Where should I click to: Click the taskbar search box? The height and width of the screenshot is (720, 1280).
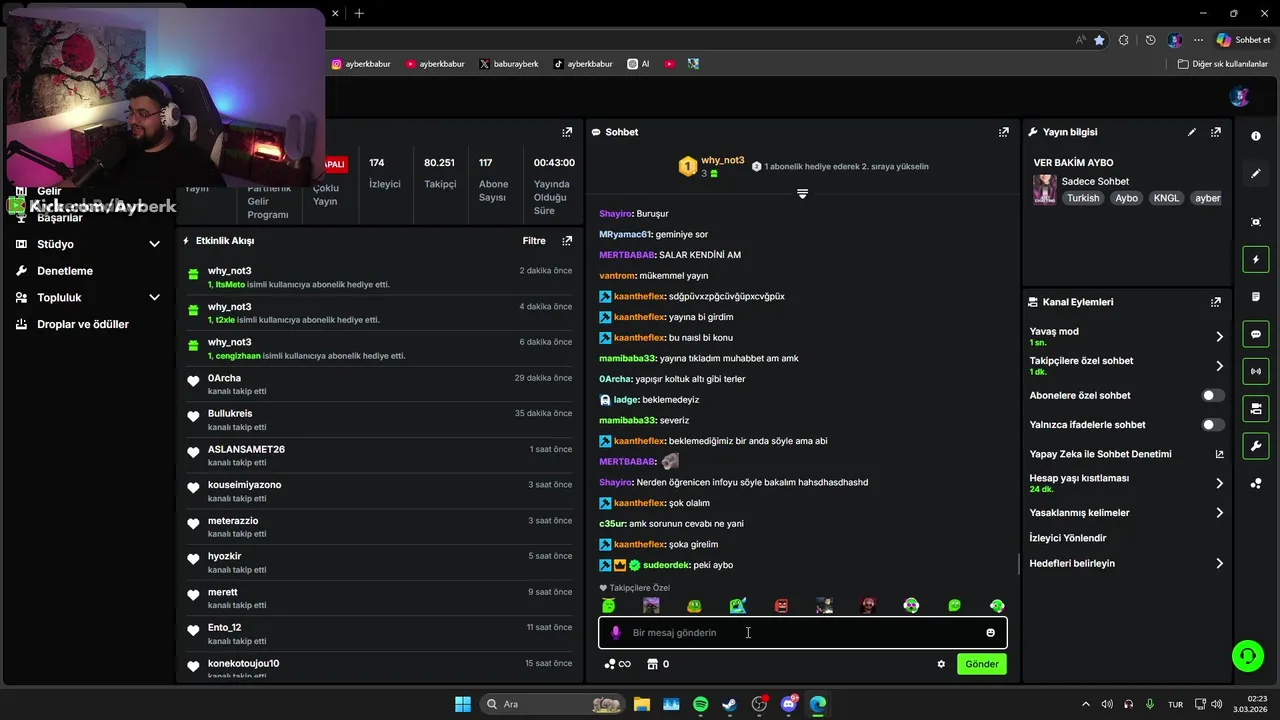point(553,704)
